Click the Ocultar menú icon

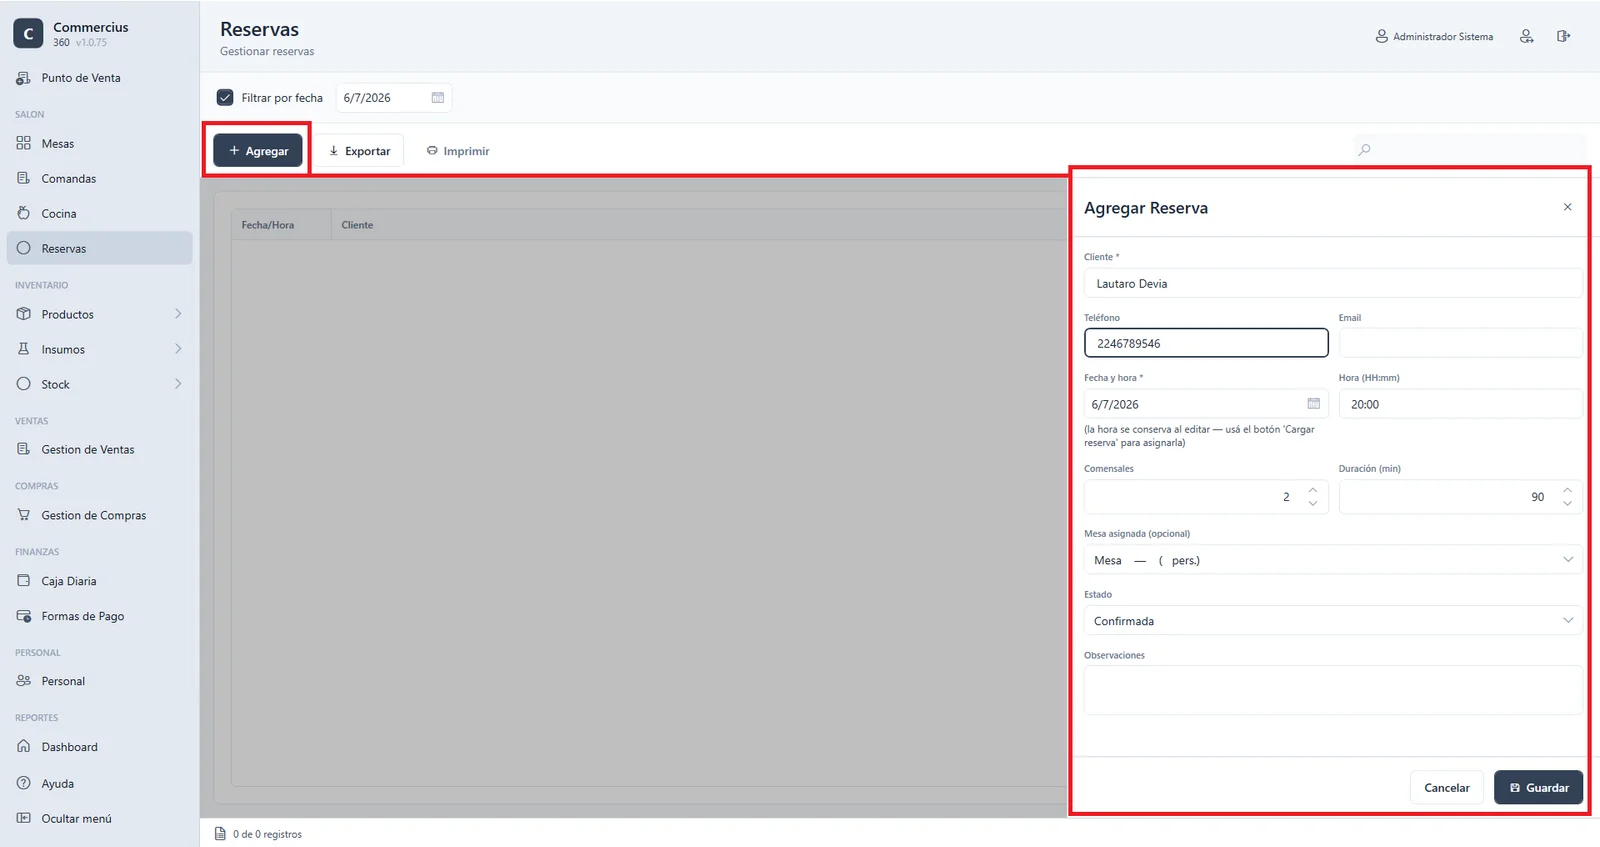click(x=24, y=818)
